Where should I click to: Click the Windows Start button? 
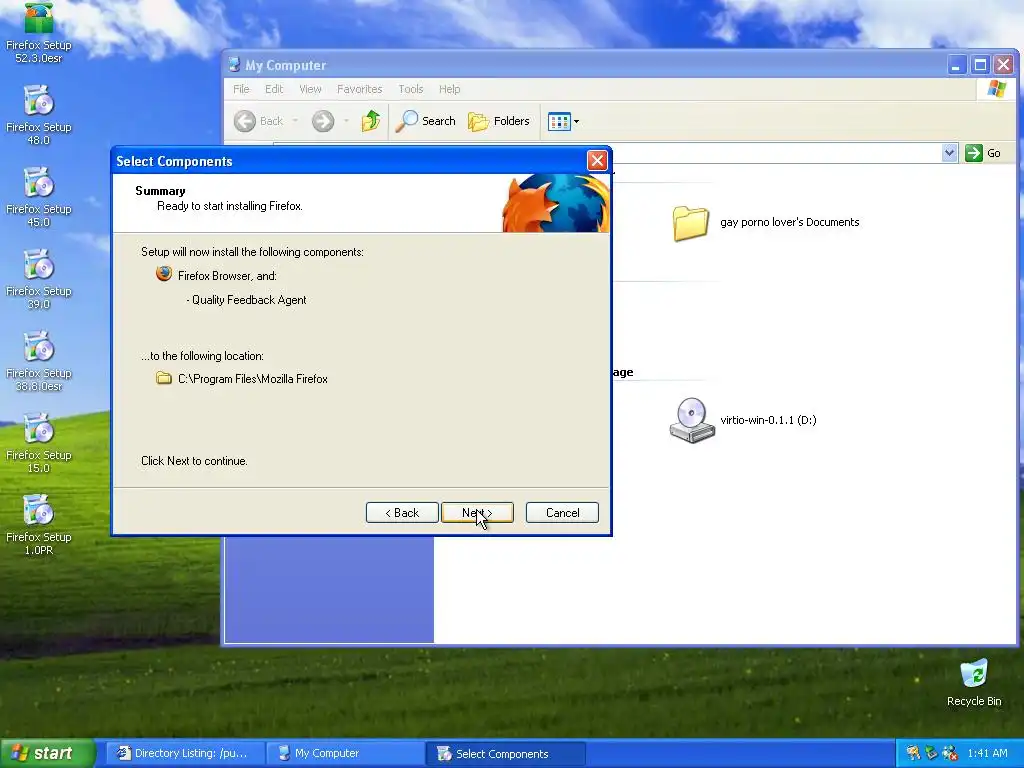click(x=47, y=753)
